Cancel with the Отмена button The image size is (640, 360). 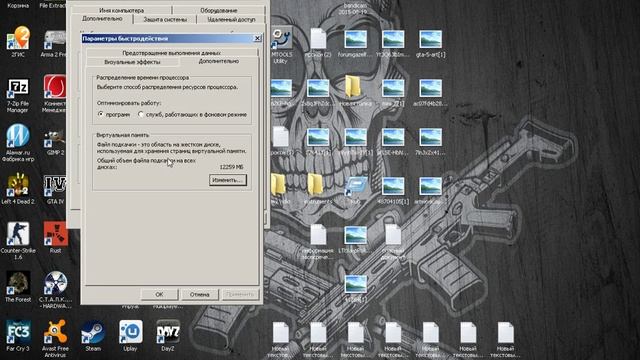[x=199, y=294]
